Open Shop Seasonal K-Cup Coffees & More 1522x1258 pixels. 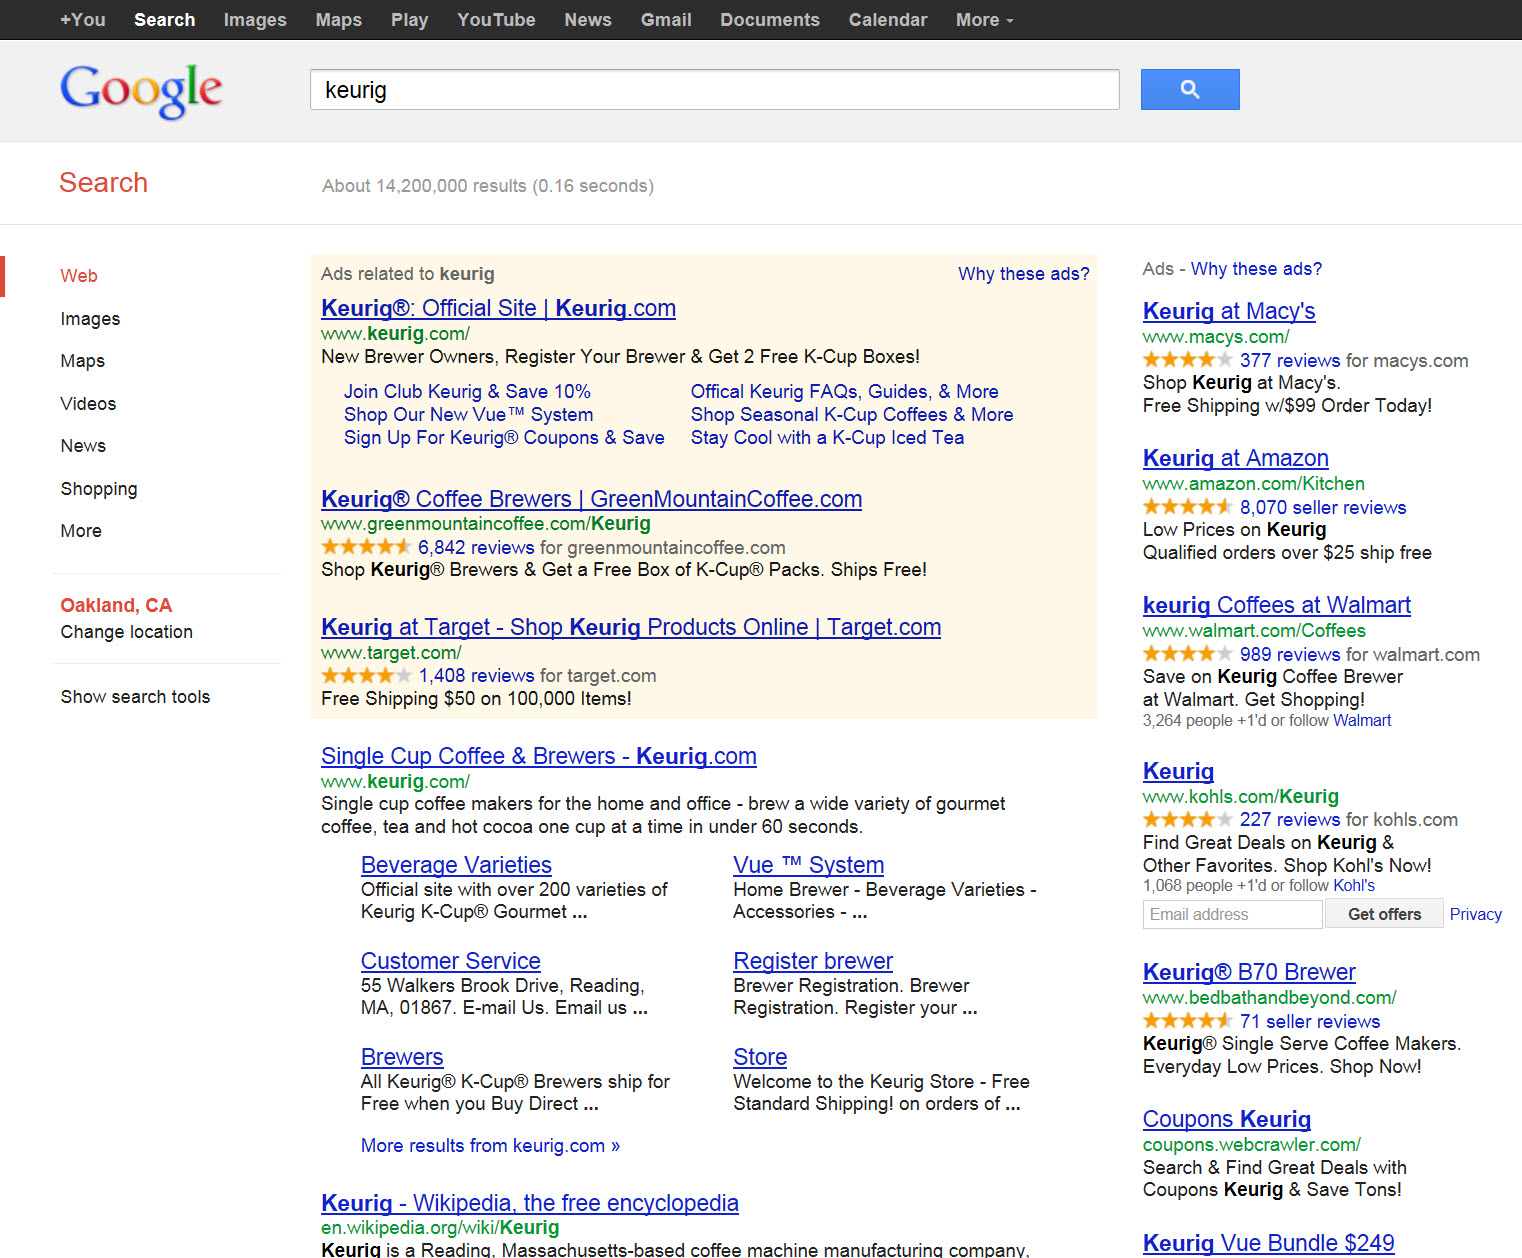[x=852, y=415]
